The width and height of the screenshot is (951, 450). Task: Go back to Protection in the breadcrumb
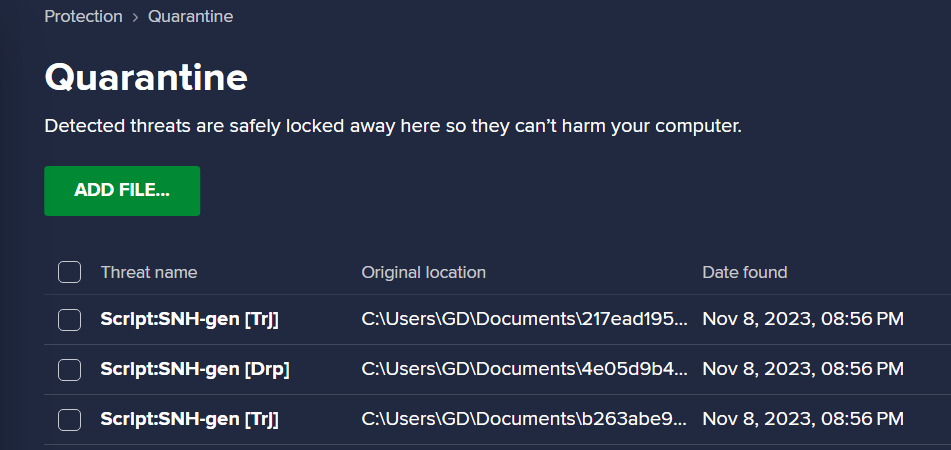click(x=83, y=16)
